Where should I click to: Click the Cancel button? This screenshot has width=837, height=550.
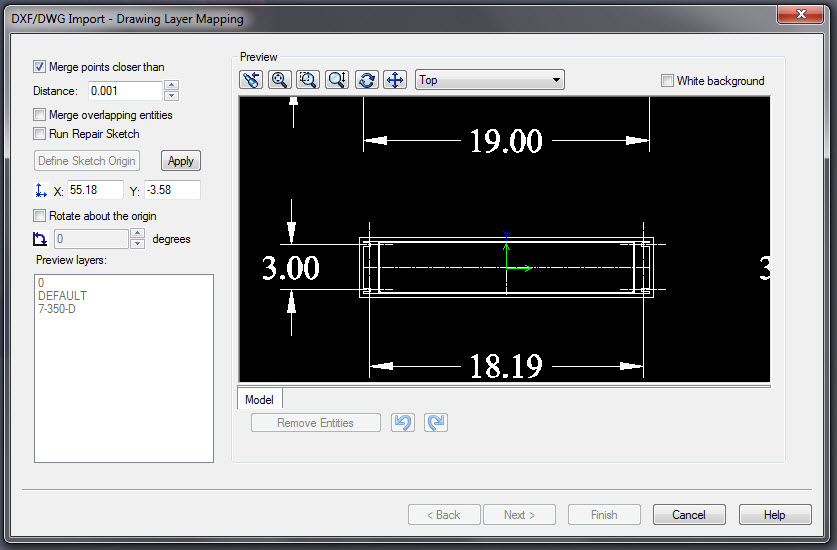click(688, 515)
